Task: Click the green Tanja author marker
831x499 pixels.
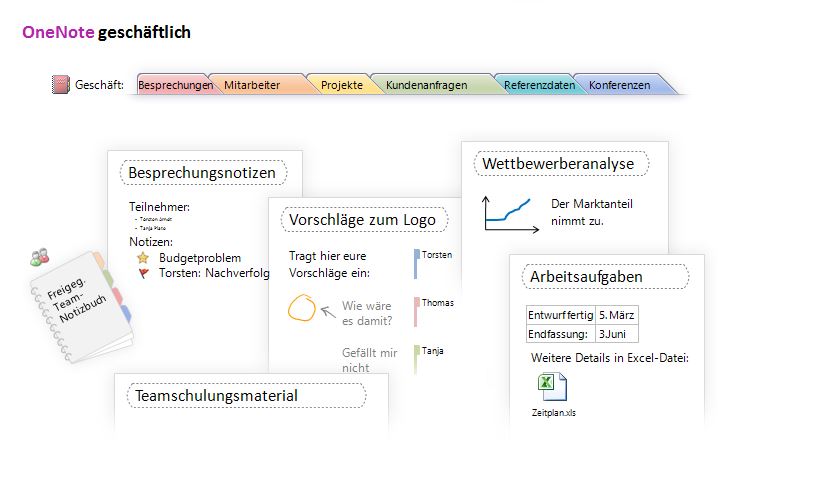Action: click(417, 360)
